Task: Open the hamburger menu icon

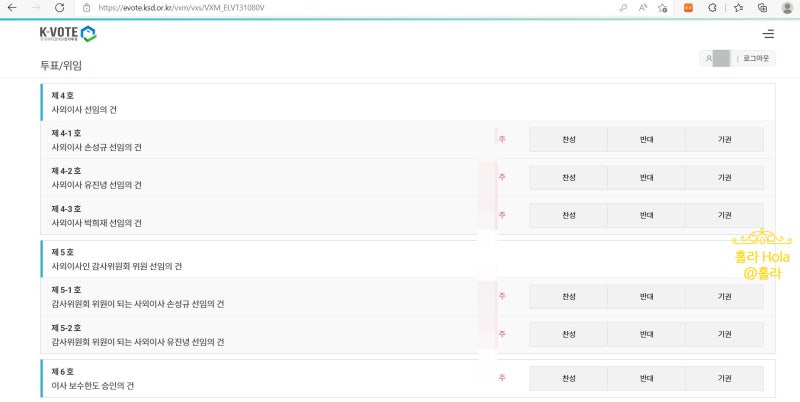Action: 768,34
